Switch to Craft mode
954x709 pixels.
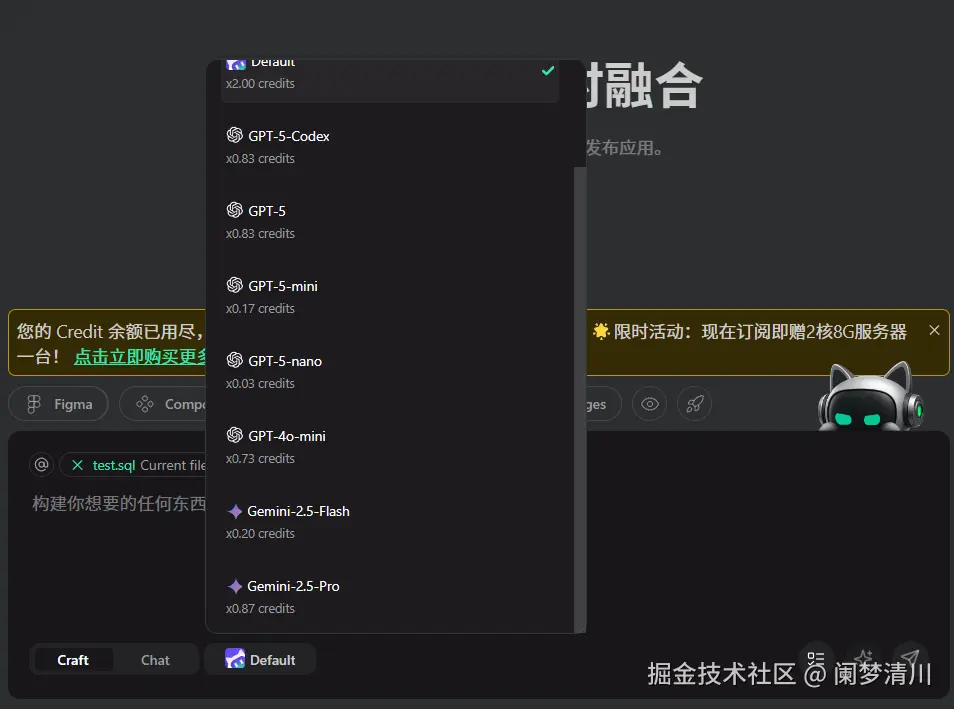[73, 660]
